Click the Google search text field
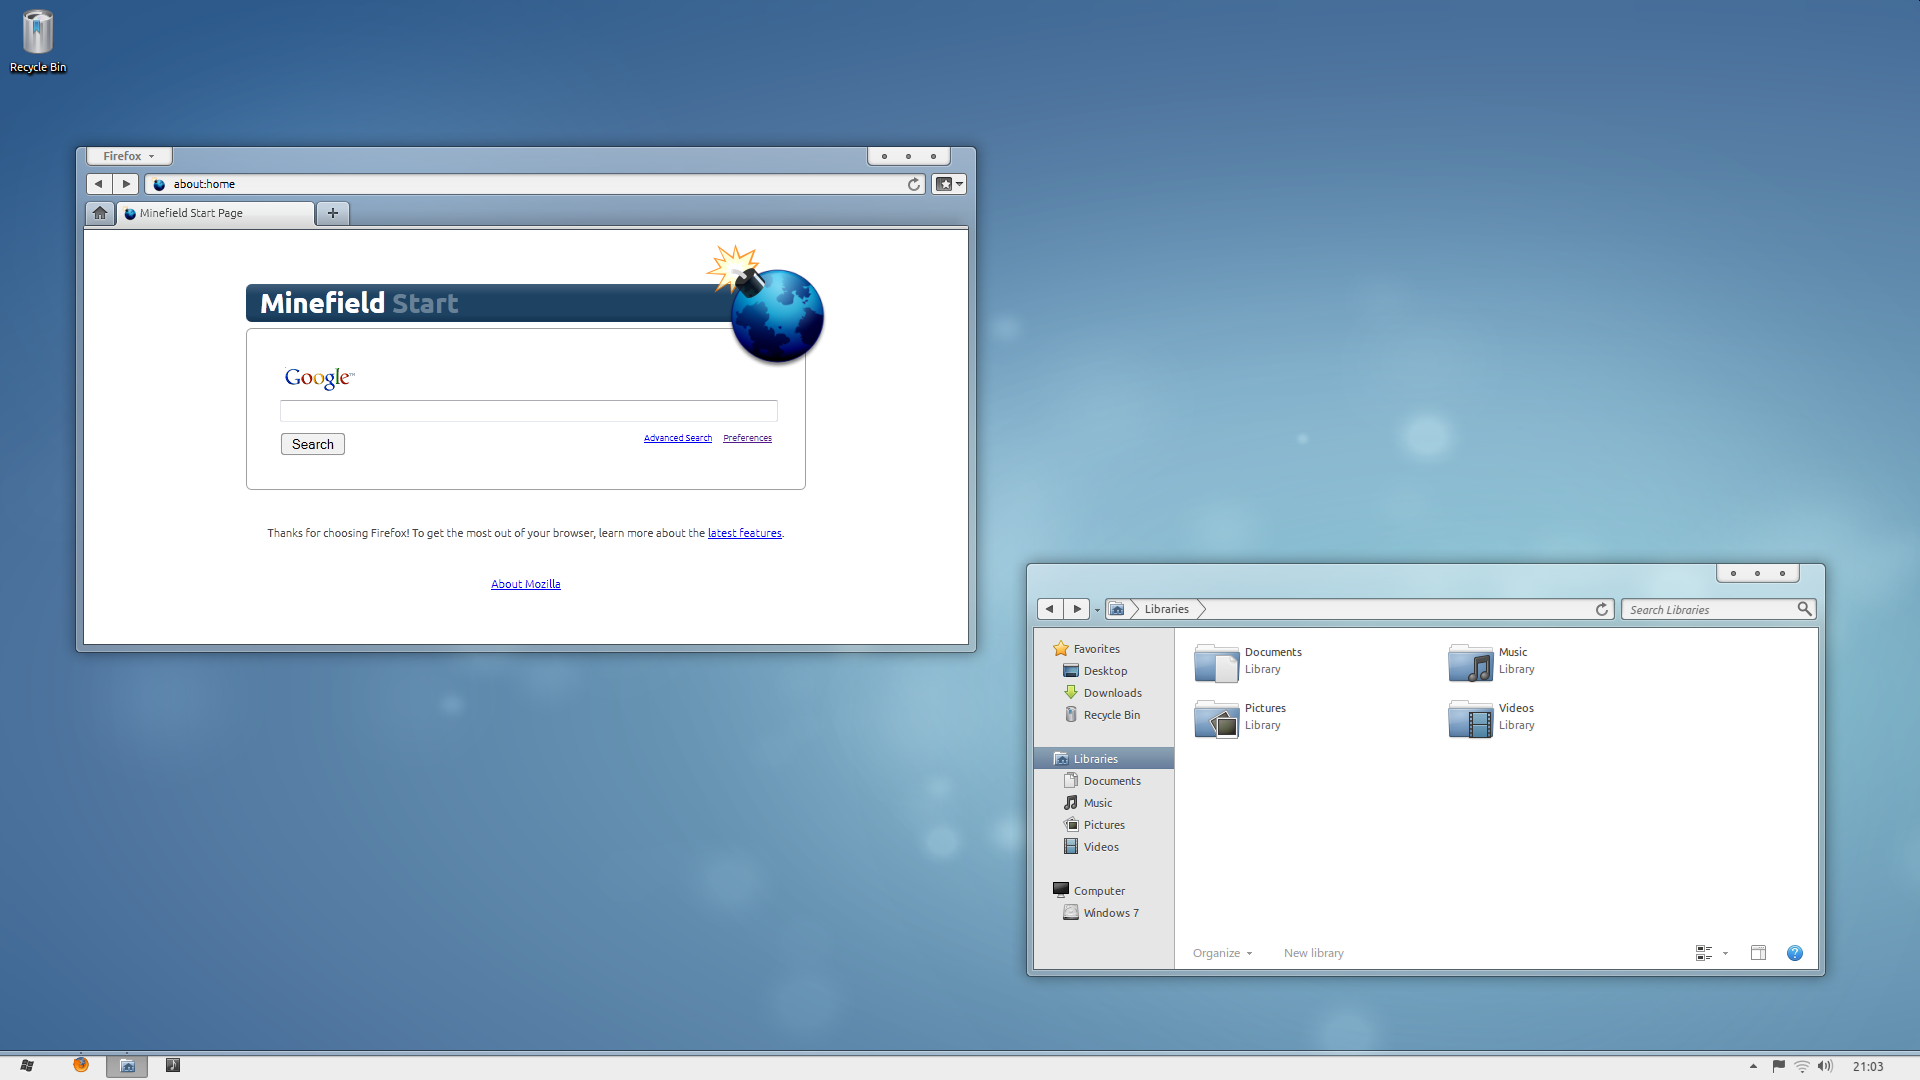The height and width of the screenshot is (1080, 1920). pos(528,411)
